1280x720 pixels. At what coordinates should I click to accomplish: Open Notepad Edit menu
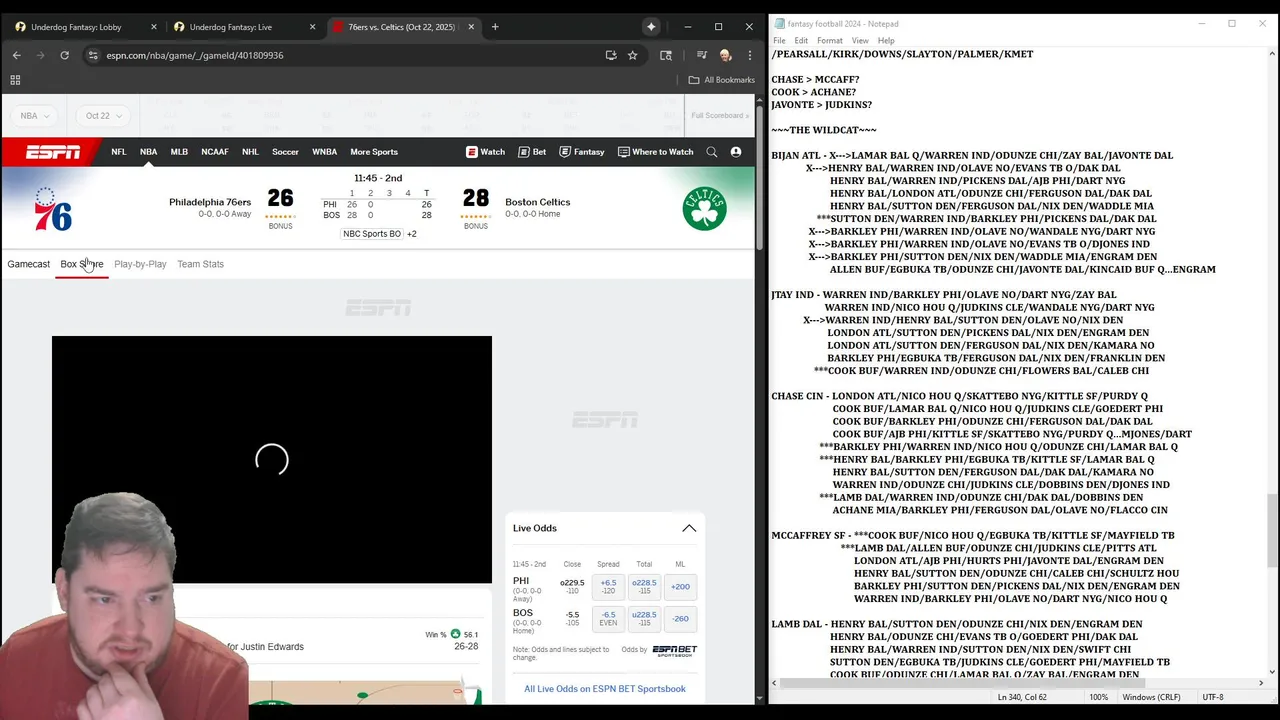point(801,41)
